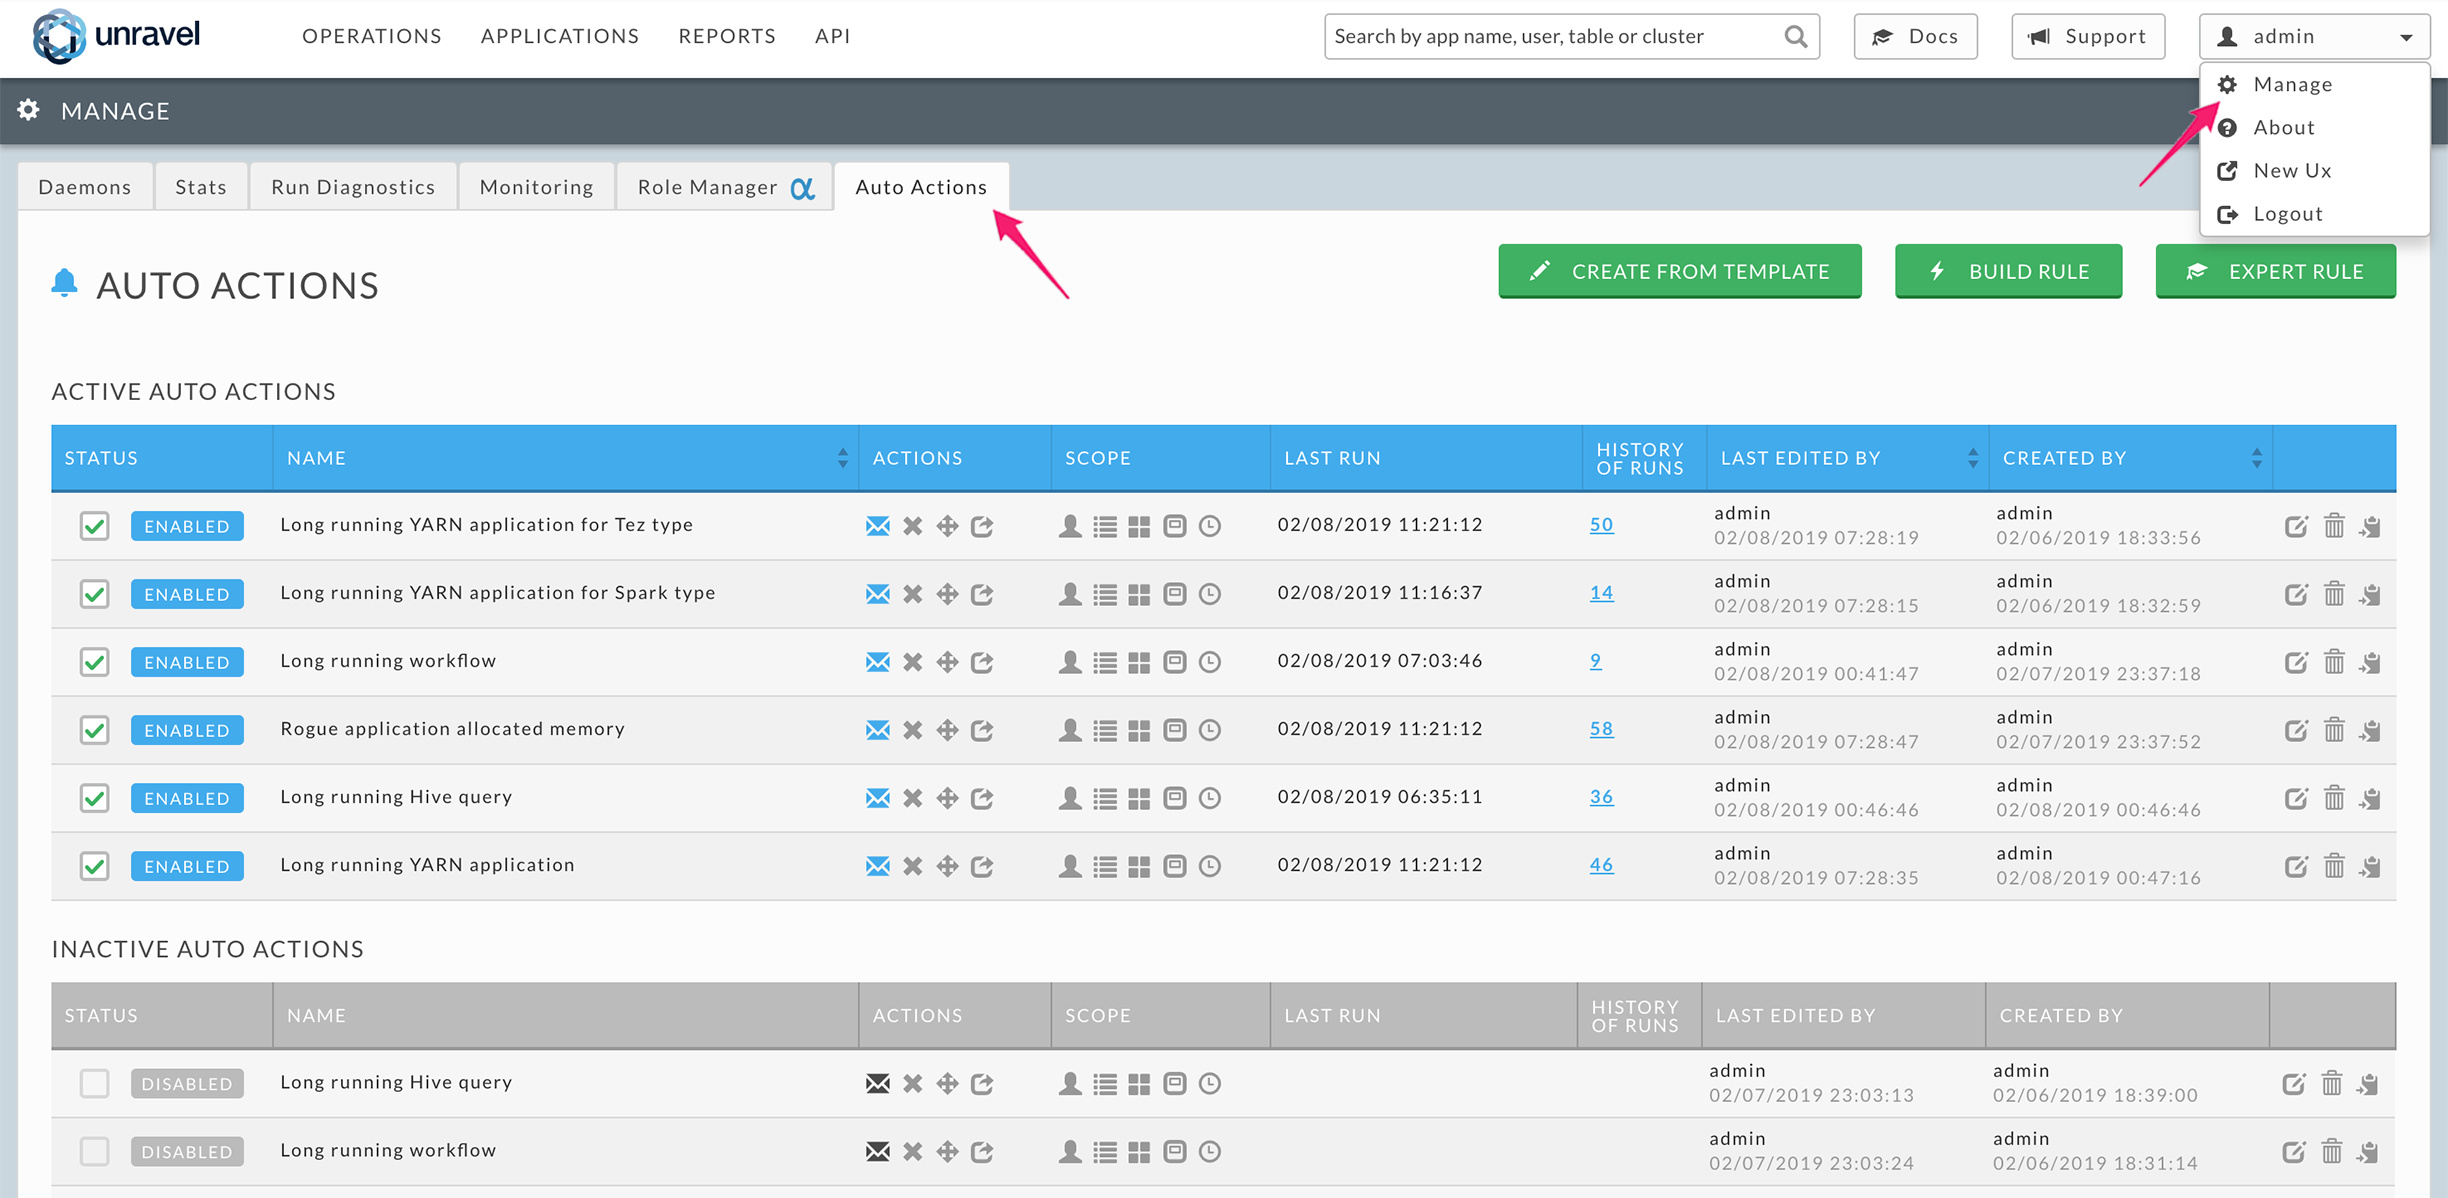The width and height of the screenshot is (2448, 1198).
Task: Click the Expert Rule button
Action: click(2275, 271)
